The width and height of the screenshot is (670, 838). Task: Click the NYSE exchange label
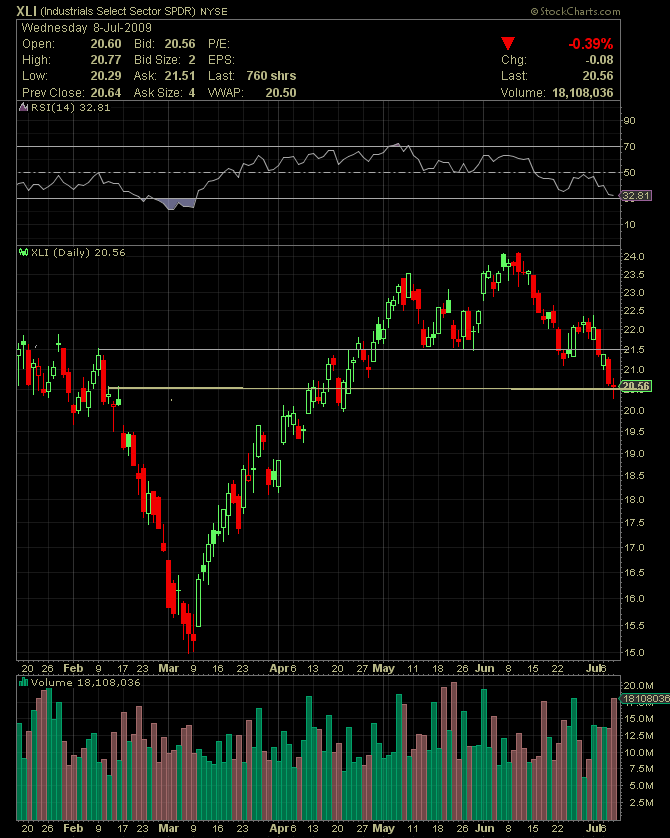(214, 12)
